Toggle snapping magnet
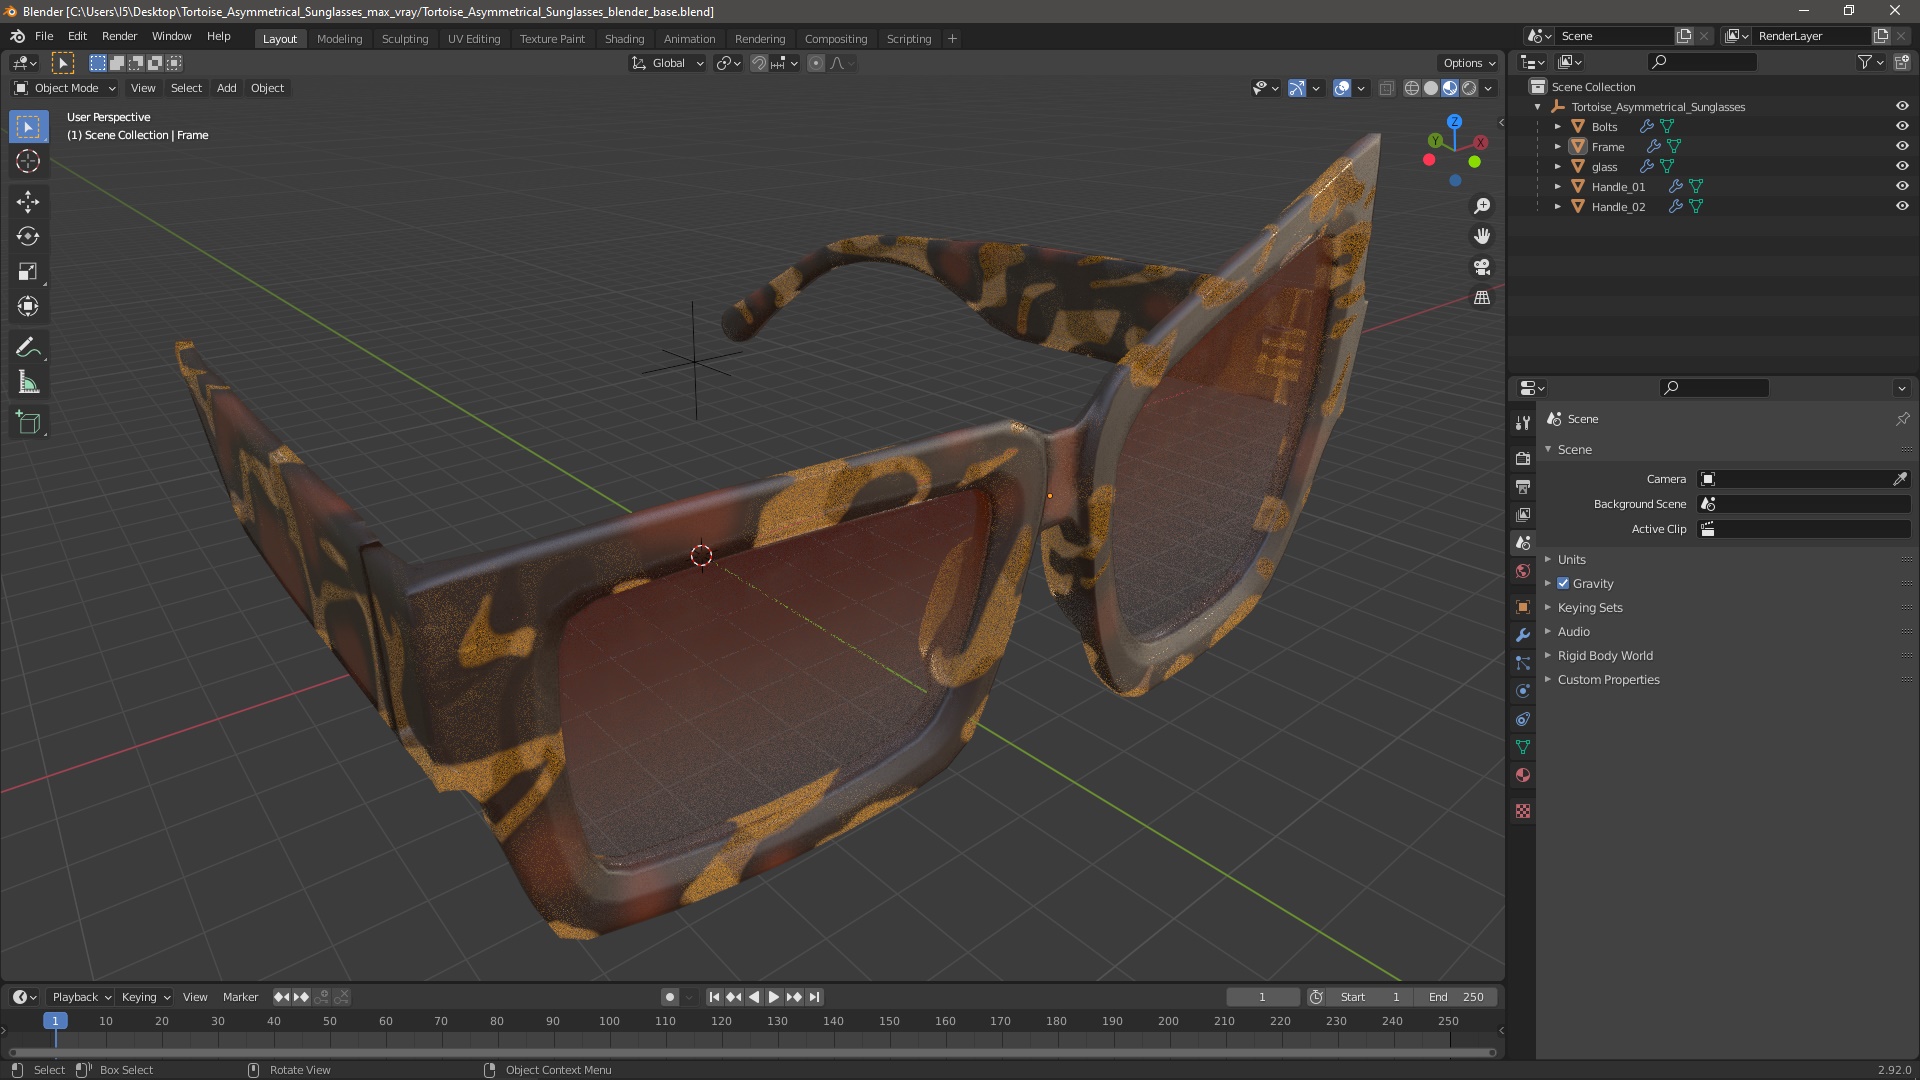 (x=759, y=63)
